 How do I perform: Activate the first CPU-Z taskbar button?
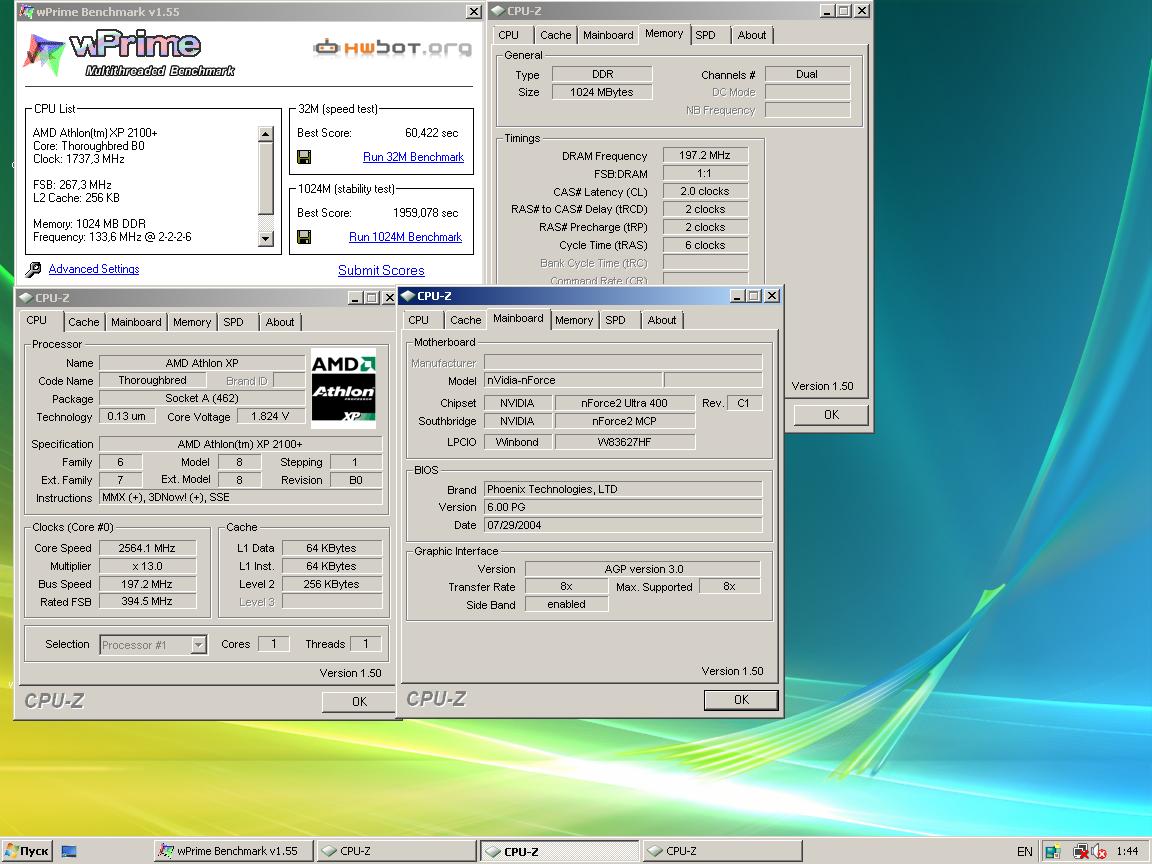tap(397, 851)
